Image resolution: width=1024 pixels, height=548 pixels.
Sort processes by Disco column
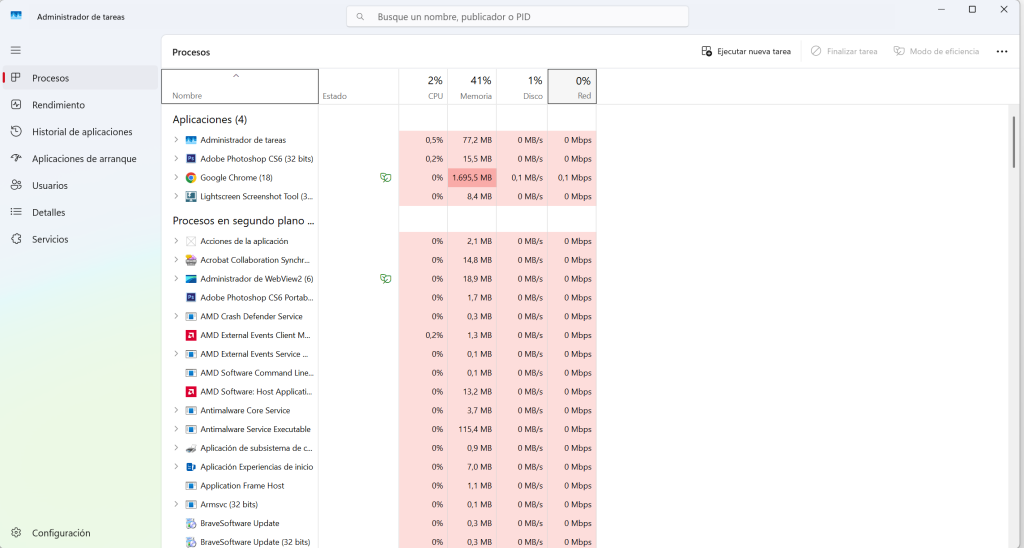click(x=522, y=86)
